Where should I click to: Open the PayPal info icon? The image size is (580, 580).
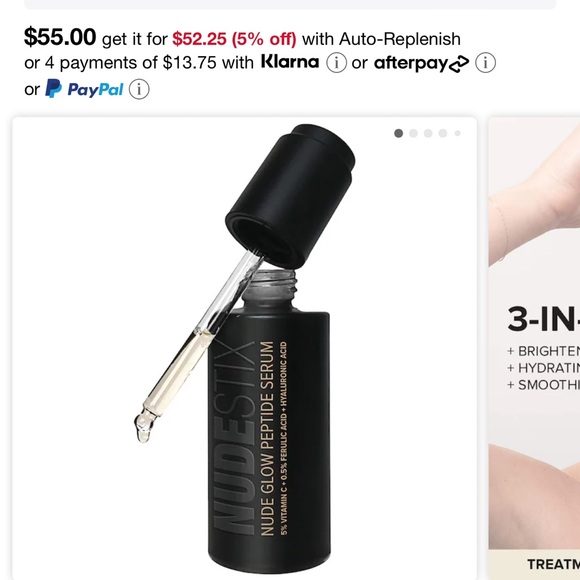[139, 89]
